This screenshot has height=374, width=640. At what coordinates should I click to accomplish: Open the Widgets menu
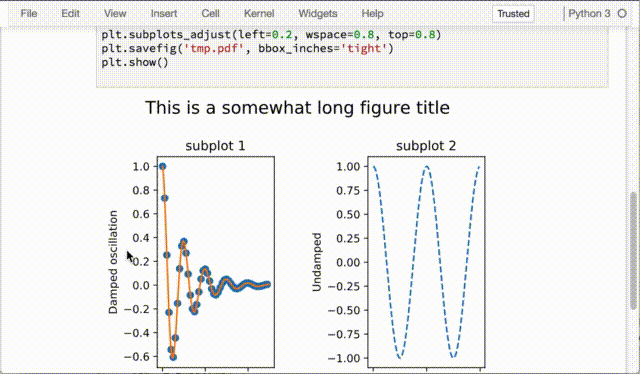tap(318, 13)
